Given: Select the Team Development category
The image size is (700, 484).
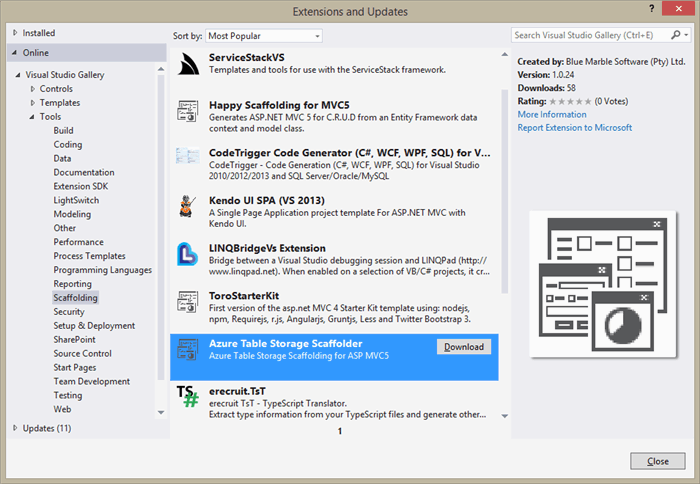Looking at the screenshot, I should pyautogui.click(x=92, y=381).
